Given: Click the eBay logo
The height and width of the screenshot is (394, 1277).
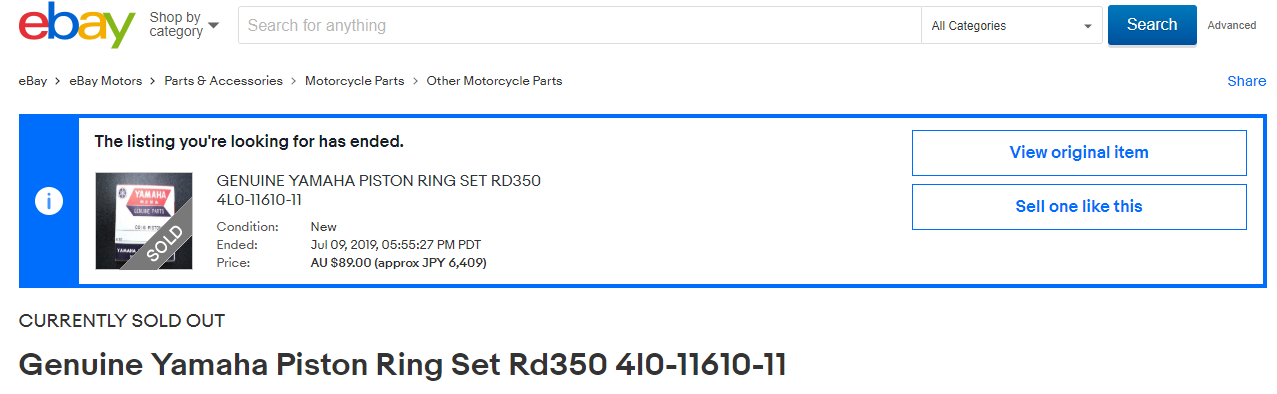Looking at the screenshot, I should click(x=77, y=25).
